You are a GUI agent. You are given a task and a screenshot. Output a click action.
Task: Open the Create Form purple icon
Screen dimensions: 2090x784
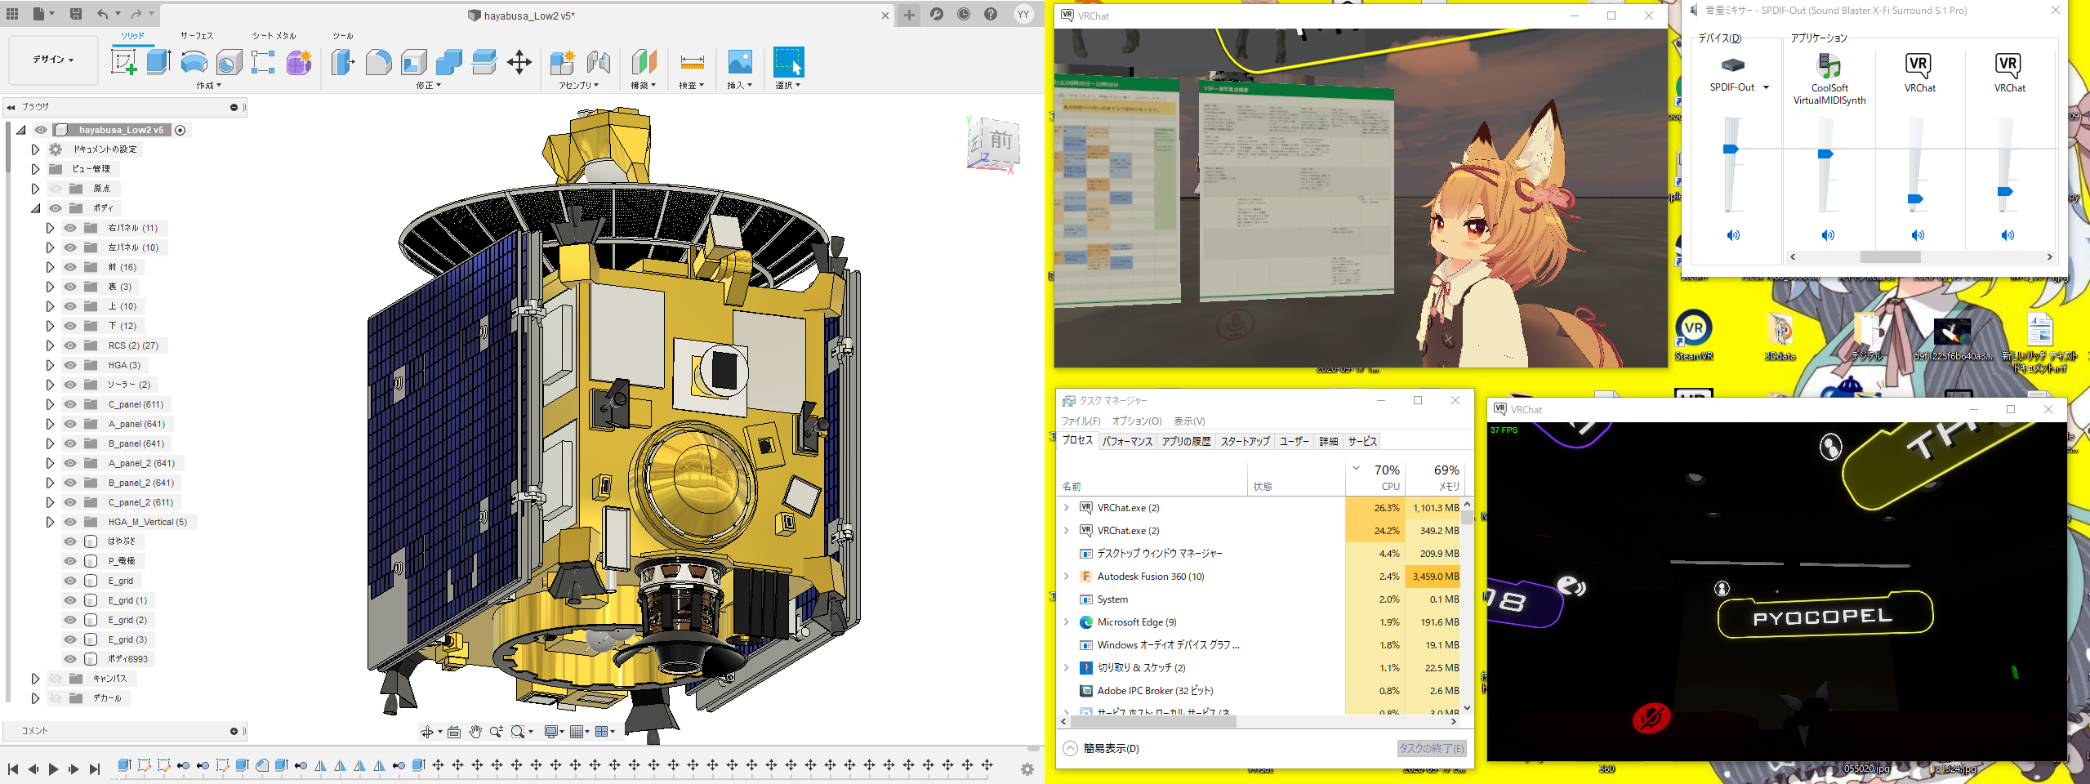(x=298, y=62)
